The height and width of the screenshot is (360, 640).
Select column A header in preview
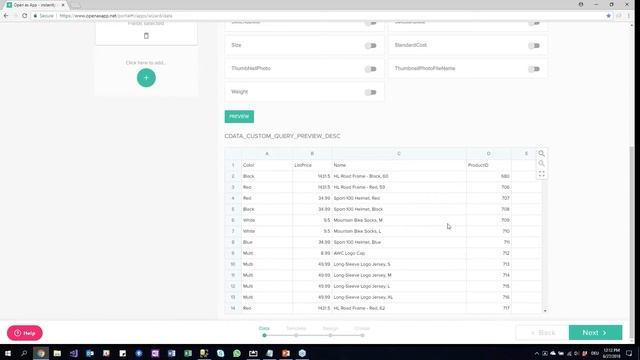(x=267, y=154)
